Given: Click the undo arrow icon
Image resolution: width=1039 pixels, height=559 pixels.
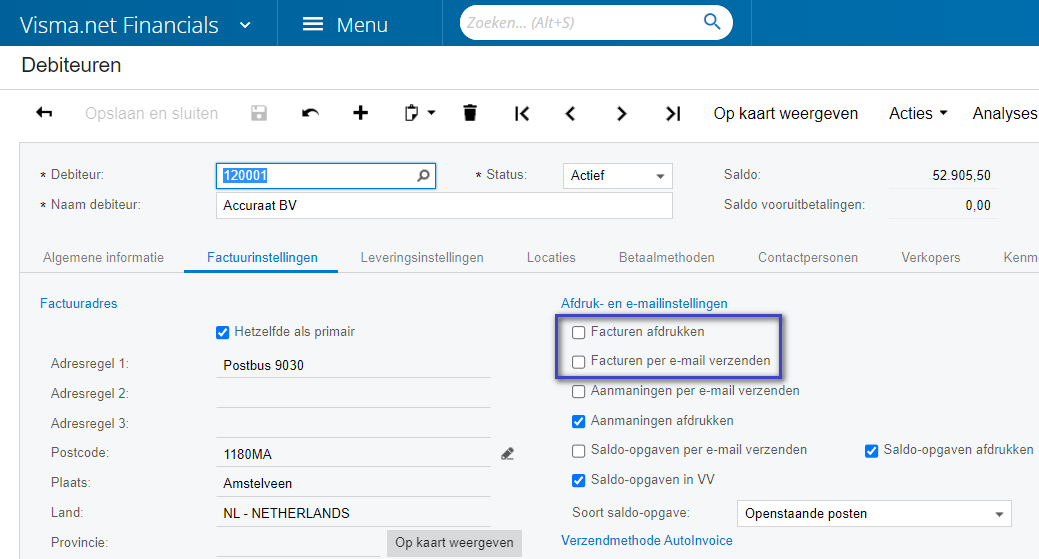Looking at the screenshot, I should 310,113.
